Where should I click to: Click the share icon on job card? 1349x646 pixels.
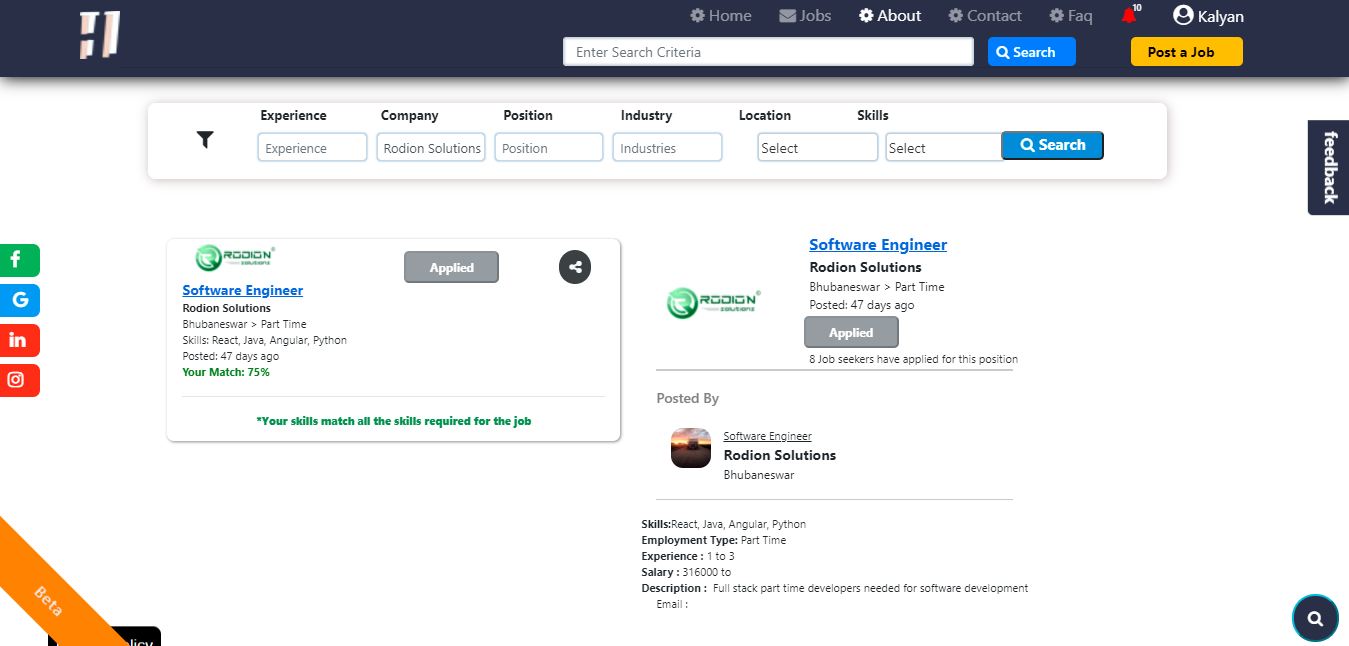point(575,267)
